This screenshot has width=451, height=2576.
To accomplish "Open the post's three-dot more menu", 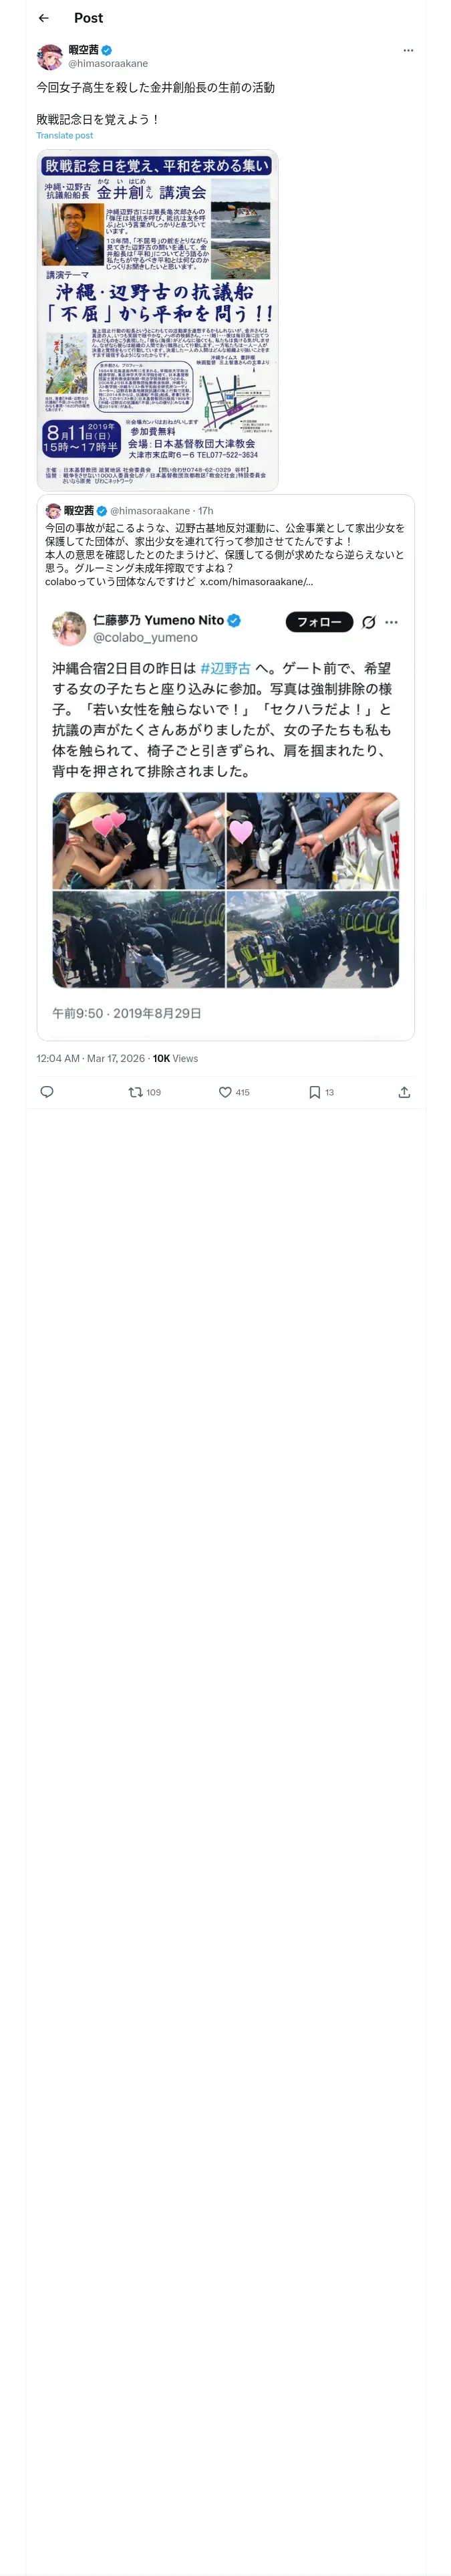I will (408, 50).
